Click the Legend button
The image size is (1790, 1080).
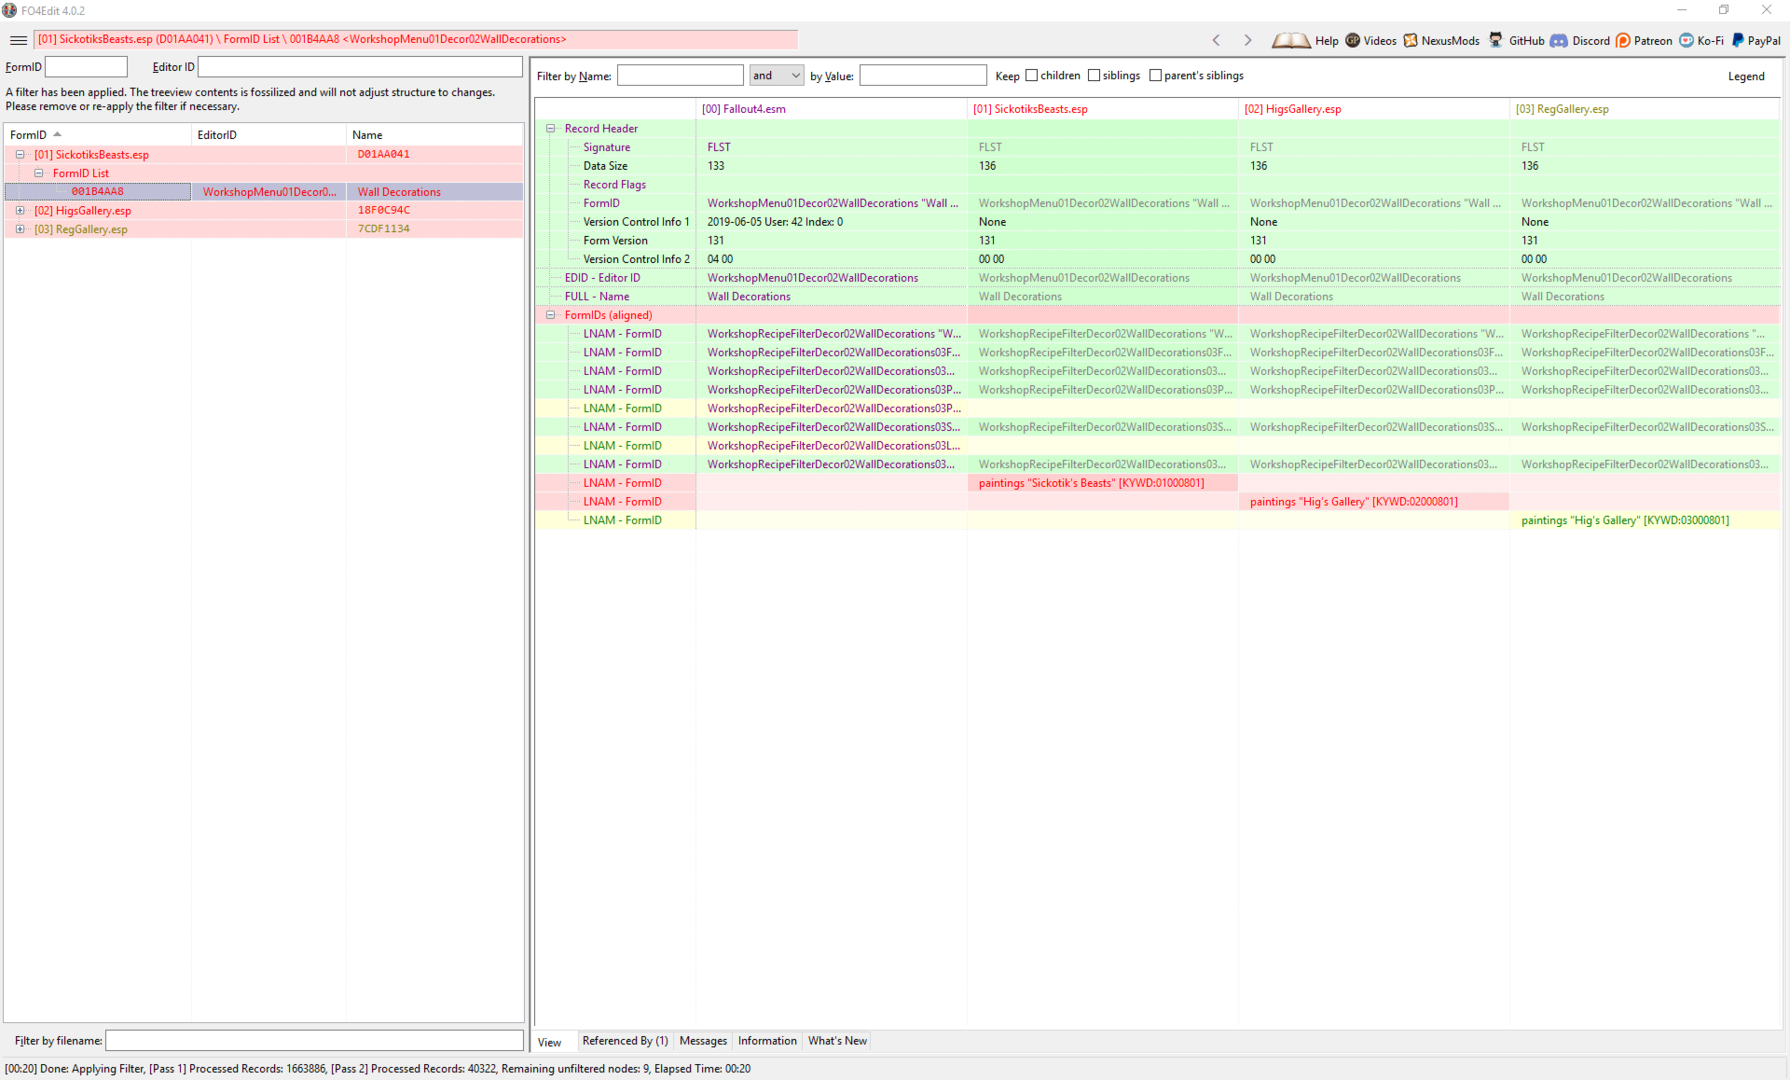[x=1746, y=76]
